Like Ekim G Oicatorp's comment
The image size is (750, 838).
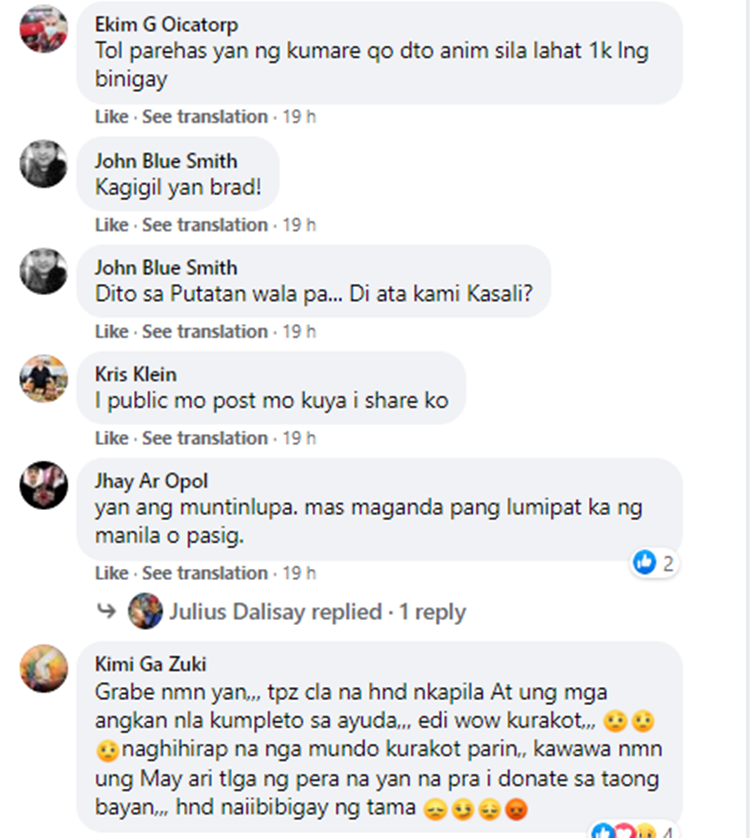pos(112,117)
